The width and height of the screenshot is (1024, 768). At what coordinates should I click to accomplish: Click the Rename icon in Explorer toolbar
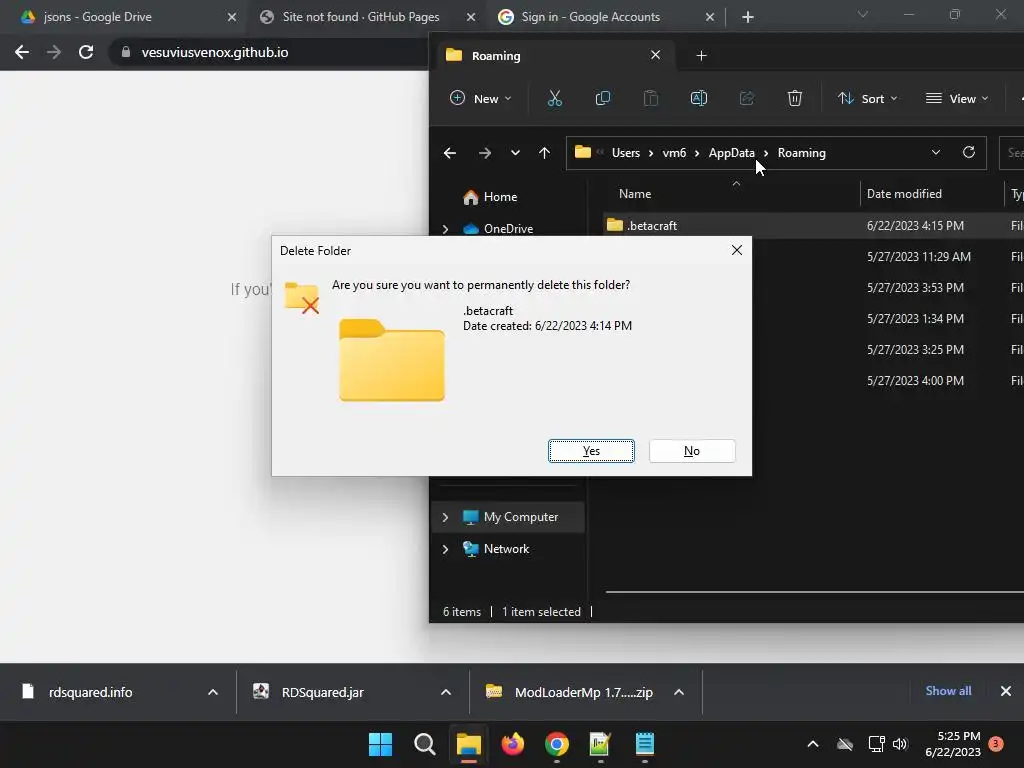pos(699,99)
